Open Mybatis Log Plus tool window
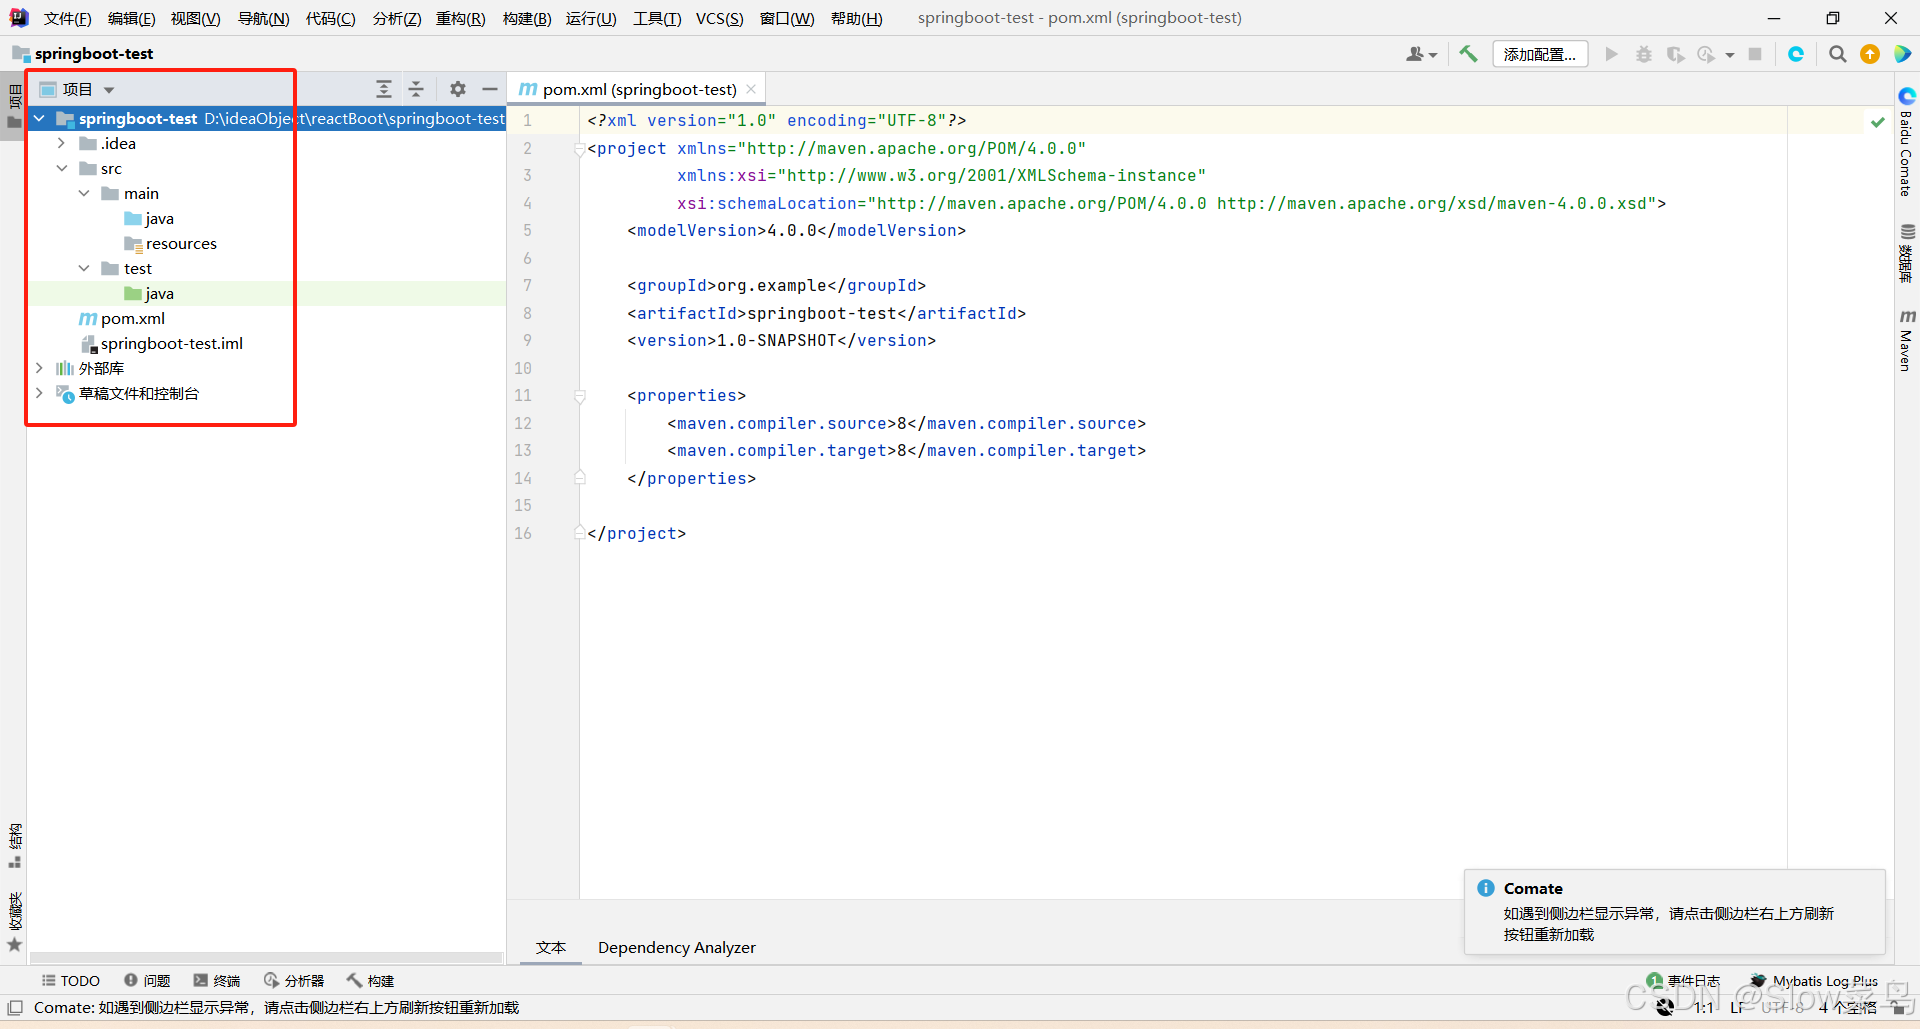The width and height of the screenshot is (1920, 1029). click(x=1814, y=981)
